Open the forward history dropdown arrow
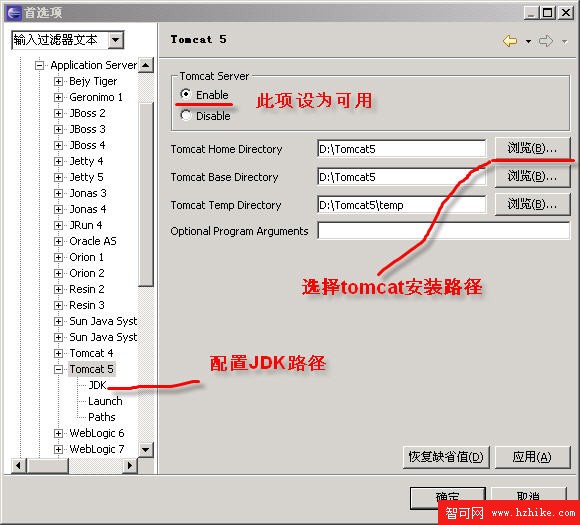This screenshot has height=525, width=580. [564, 41]
